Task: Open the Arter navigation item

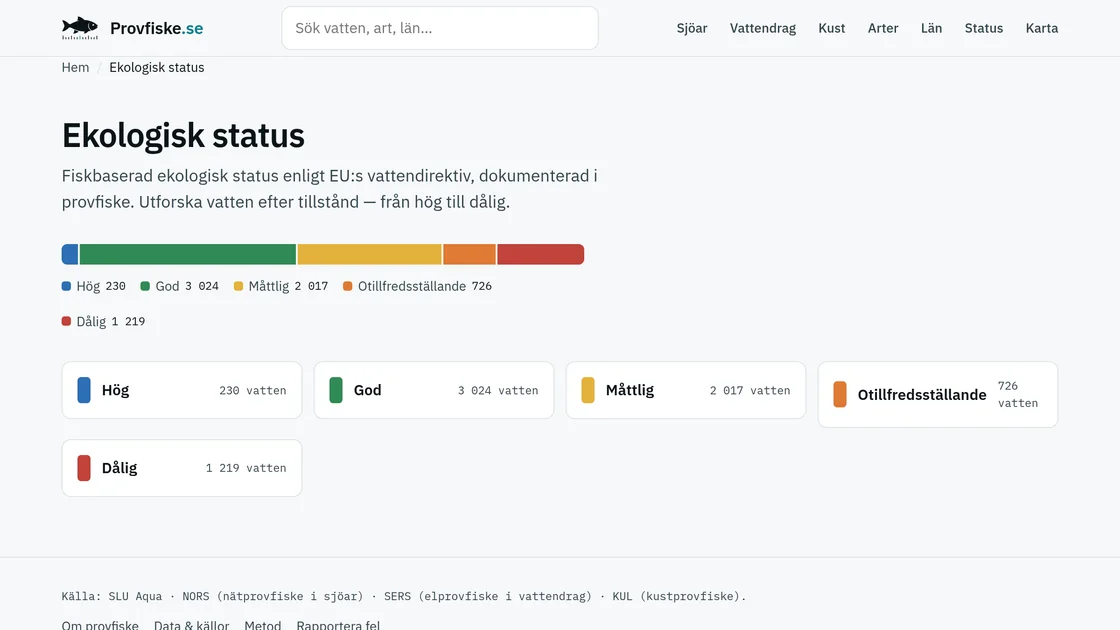Action: pyautogui.click(x=883, y=28)
